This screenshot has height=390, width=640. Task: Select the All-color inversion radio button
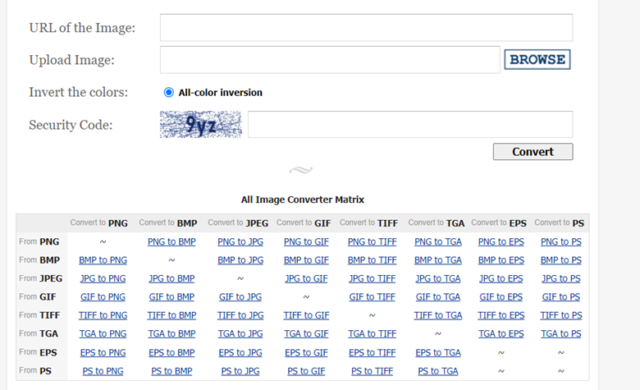coord(169,93)
